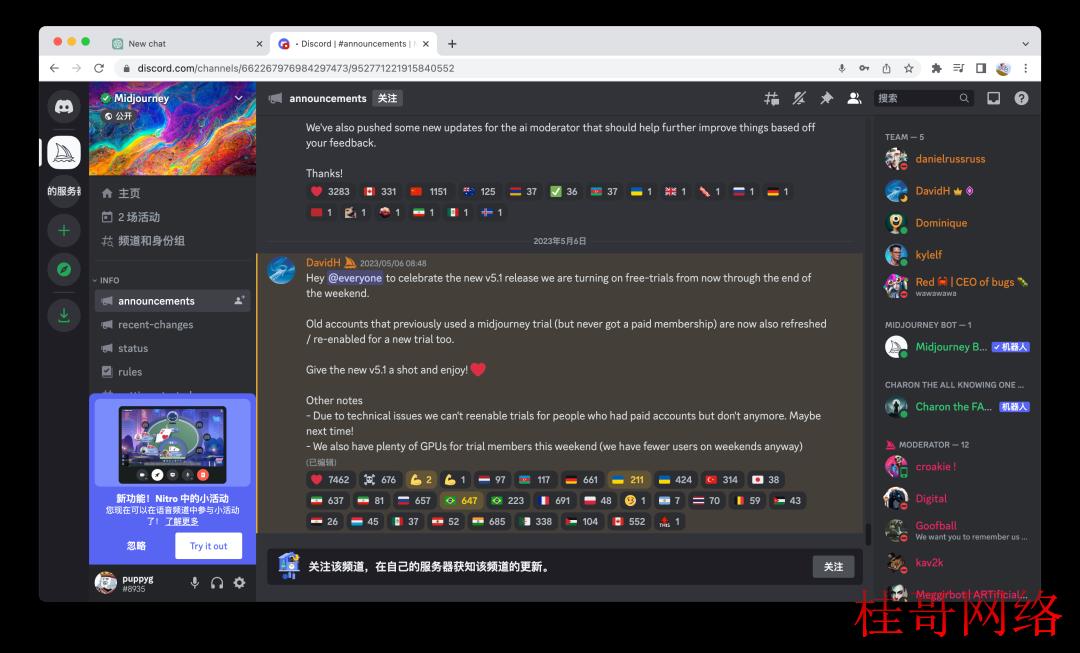Toggle the heart reaction with 3283
1080x653 pixels.
tap(330, 191)
